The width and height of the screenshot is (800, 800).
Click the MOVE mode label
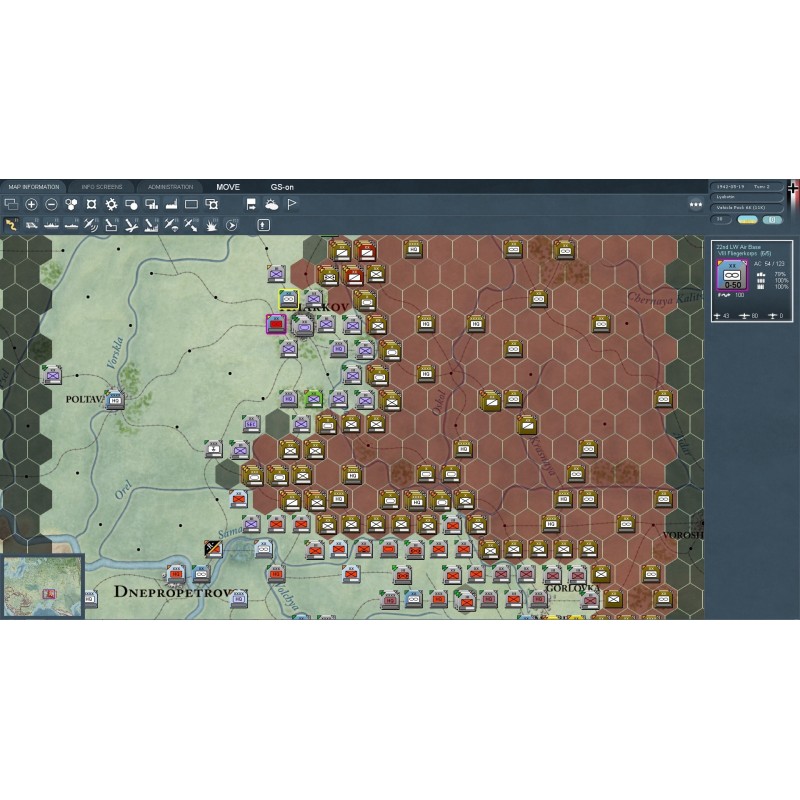click(228, 187)
